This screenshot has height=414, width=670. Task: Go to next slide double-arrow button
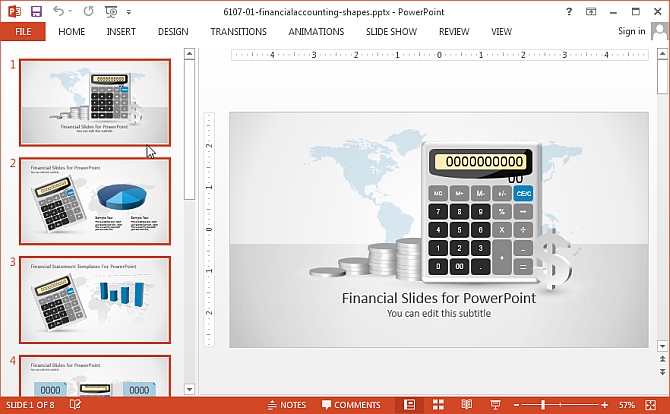662,372
